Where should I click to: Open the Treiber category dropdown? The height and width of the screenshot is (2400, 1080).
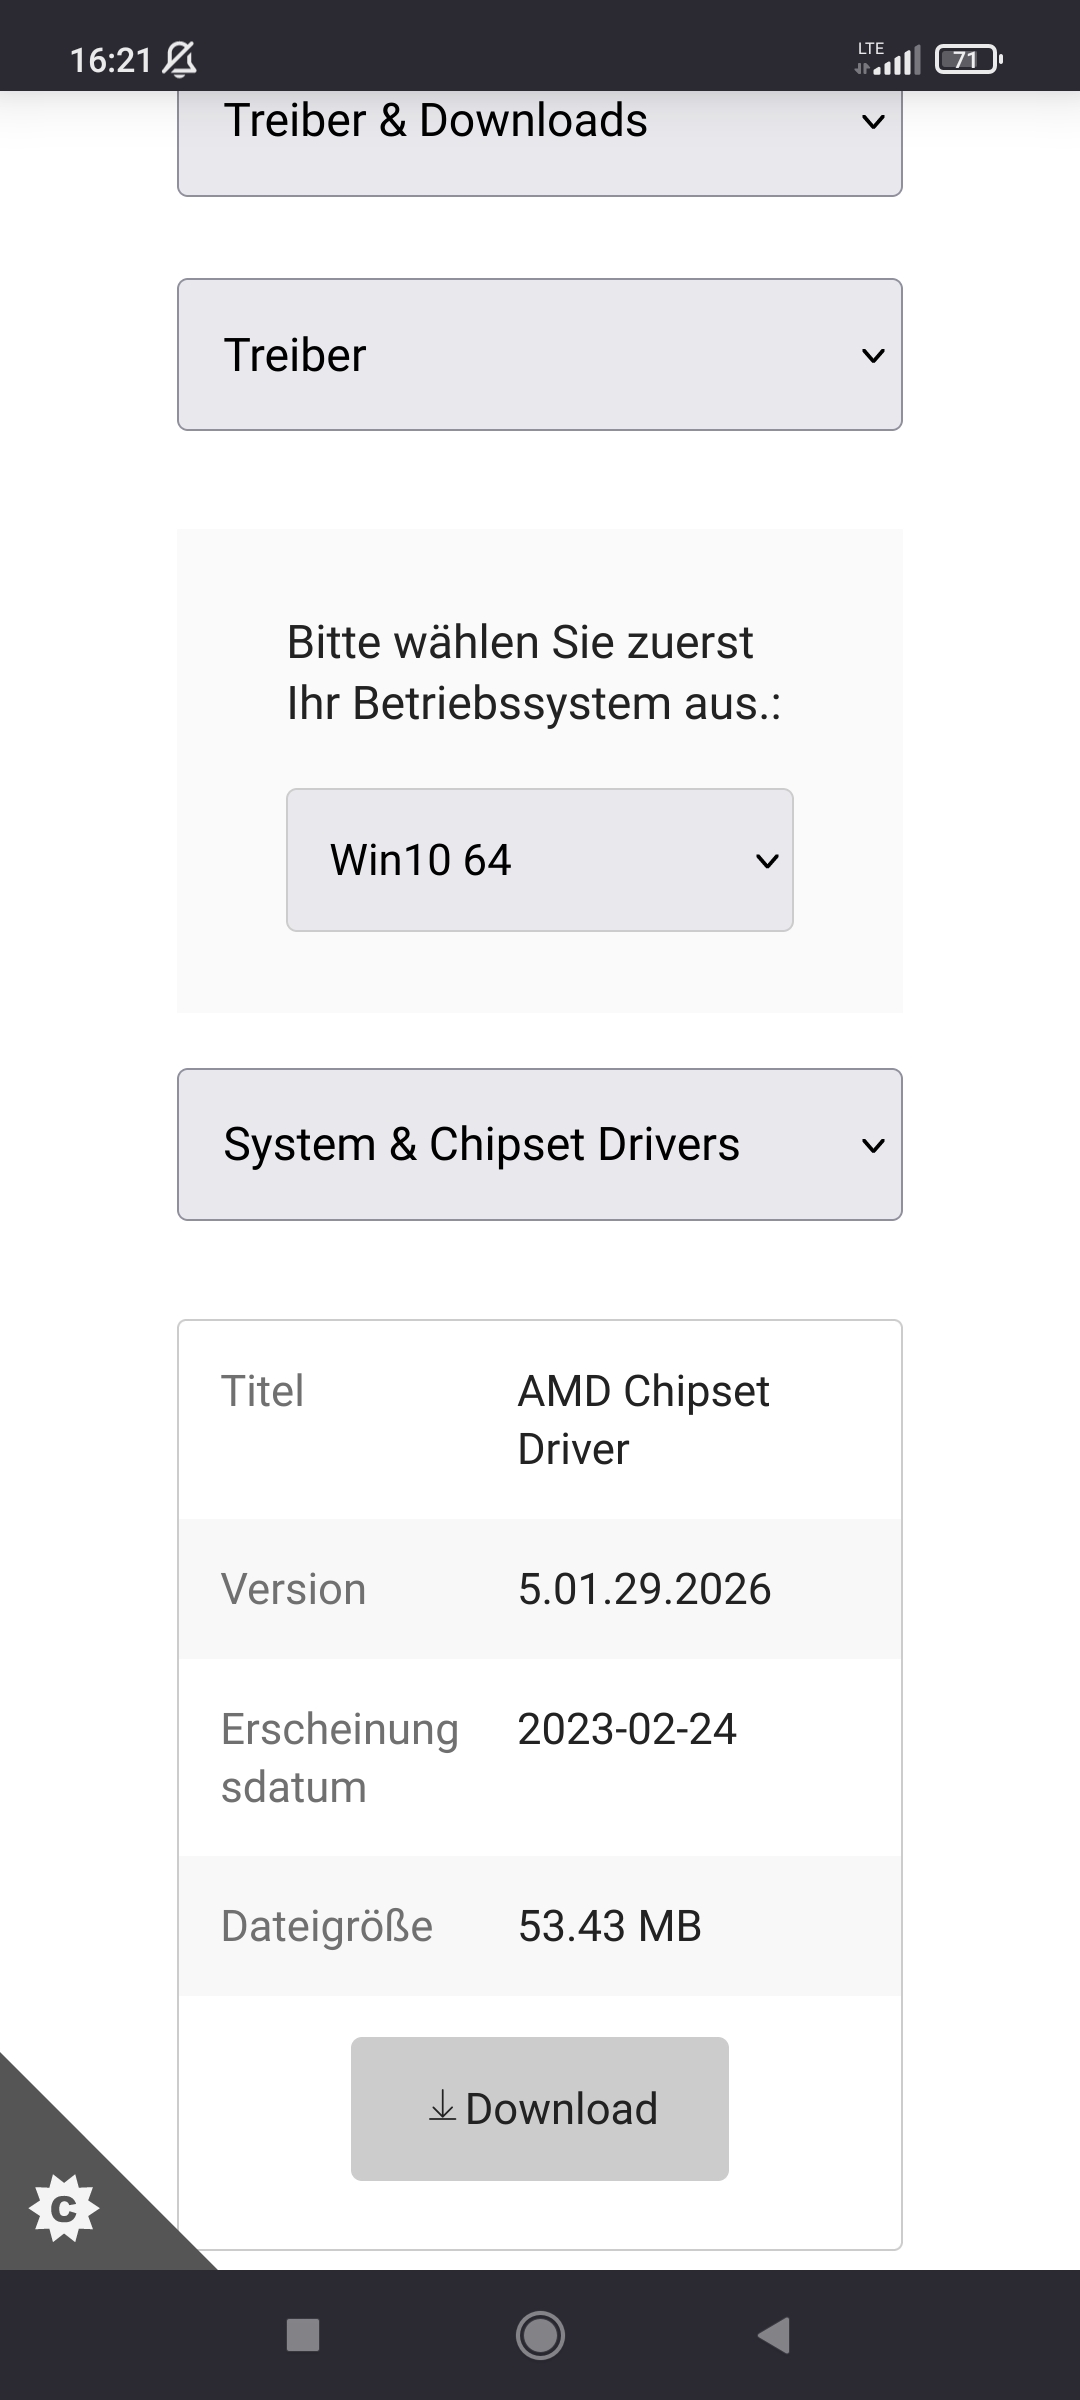point(540,355)
